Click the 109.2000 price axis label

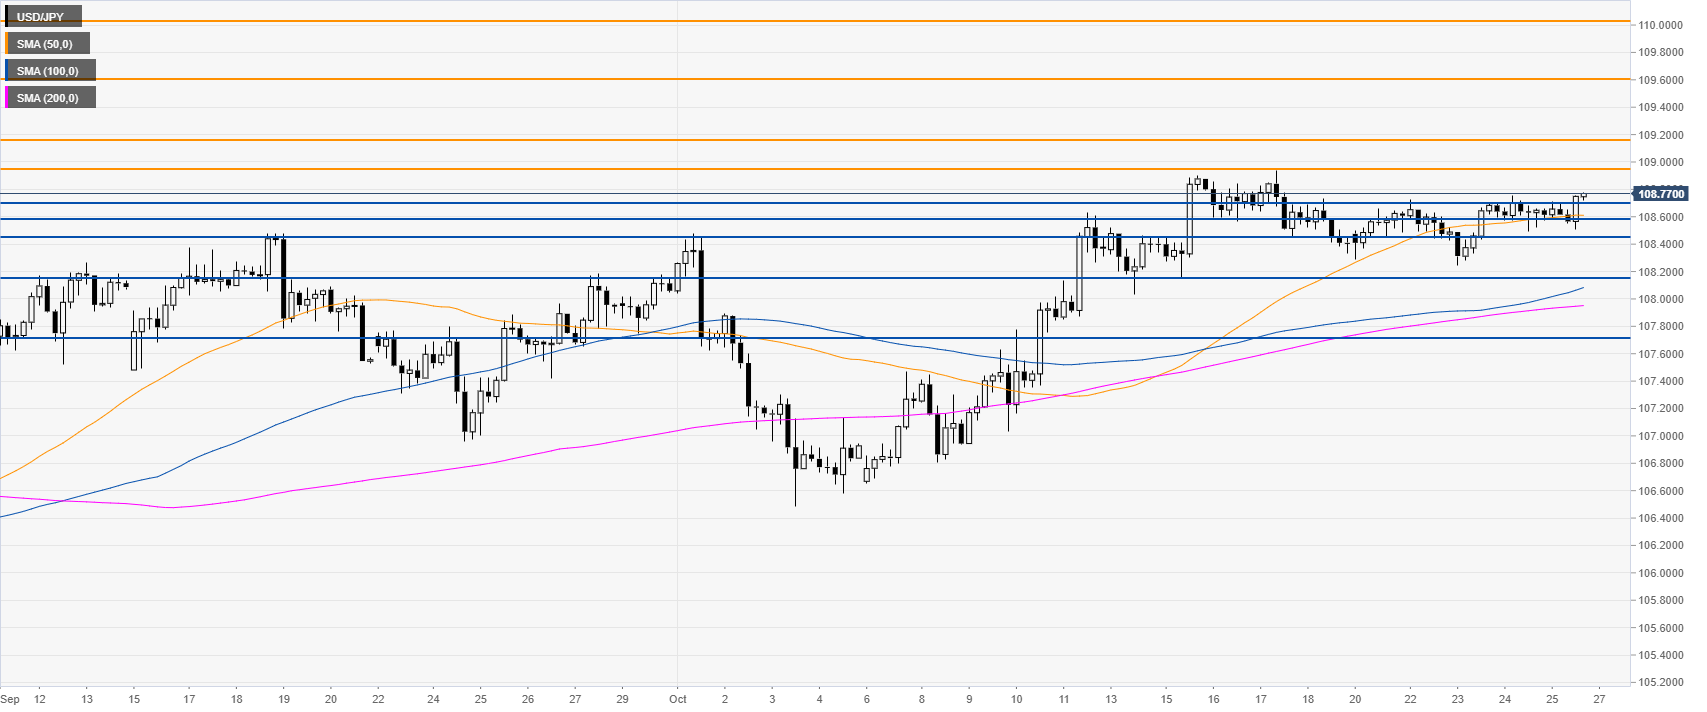(x=1660, y=135)
